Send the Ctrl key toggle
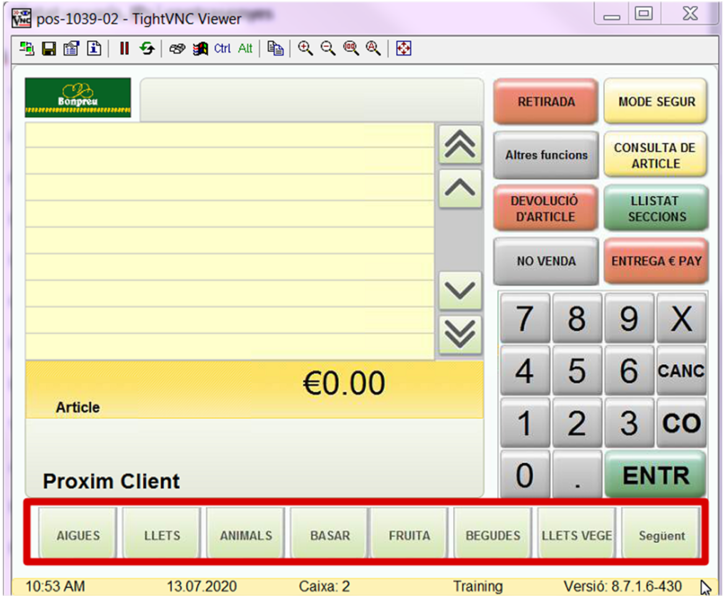 [222, 48]
